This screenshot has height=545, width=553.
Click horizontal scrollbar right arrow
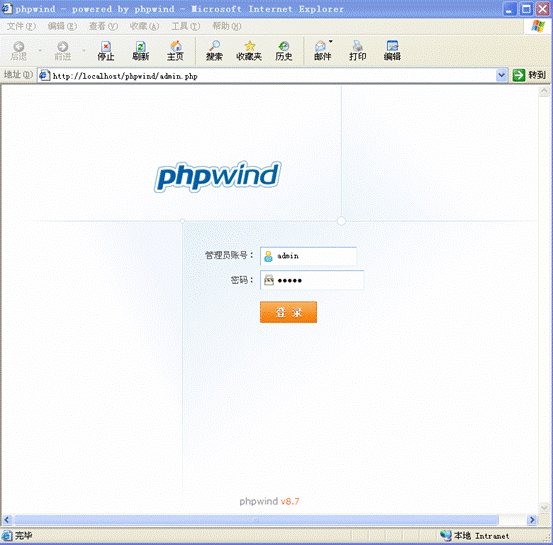point(532,520)
